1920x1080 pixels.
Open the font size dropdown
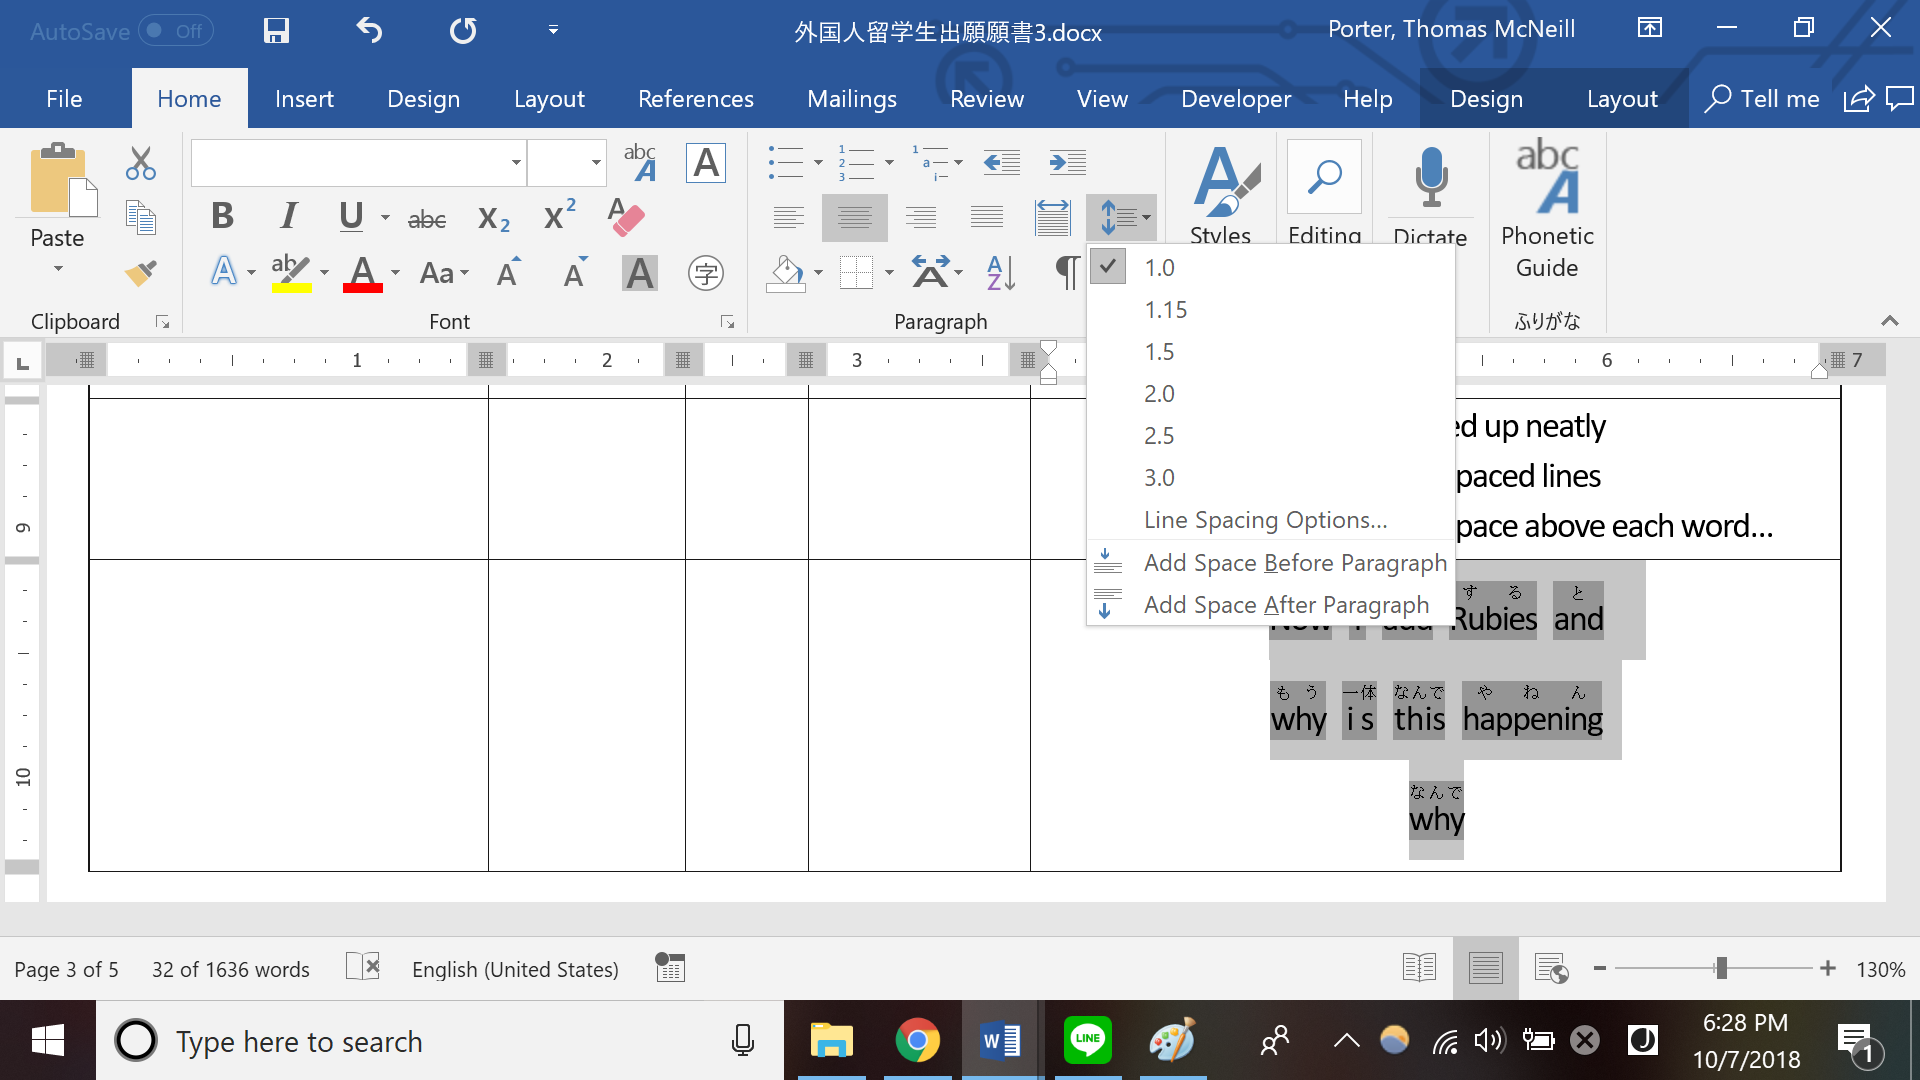596,162
